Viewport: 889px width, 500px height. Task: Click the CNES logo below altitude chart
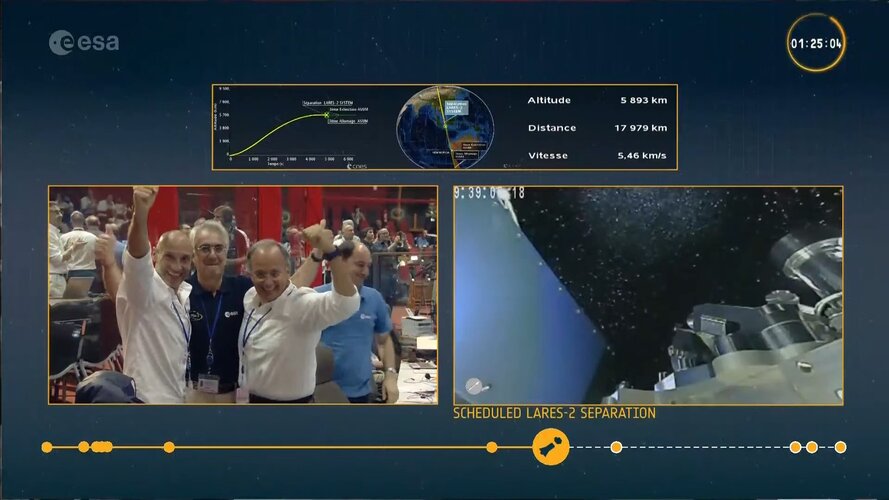(x=357, y=166)
